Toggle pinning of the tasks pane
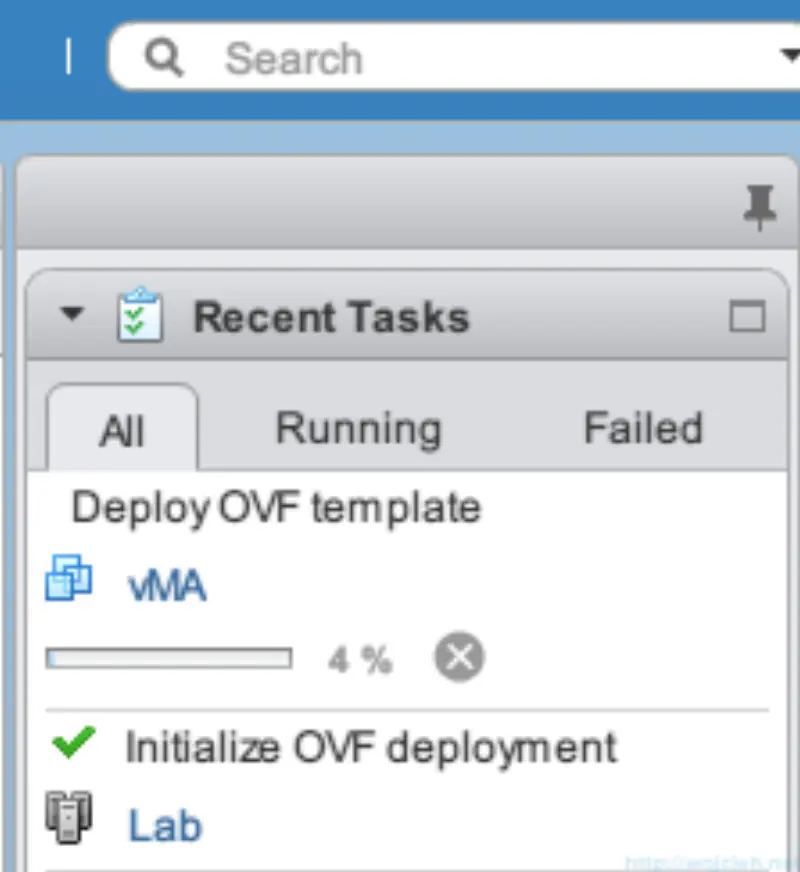 pos(762,205)
